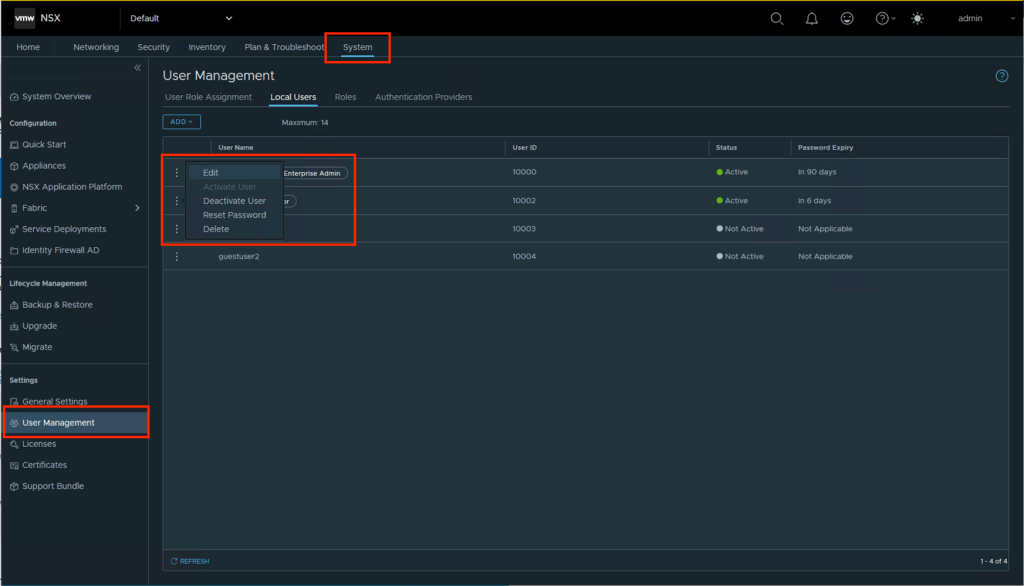The image size is (1024, 586).
Task: Click the page help icon beside User Management
Action: point(1001,76)
